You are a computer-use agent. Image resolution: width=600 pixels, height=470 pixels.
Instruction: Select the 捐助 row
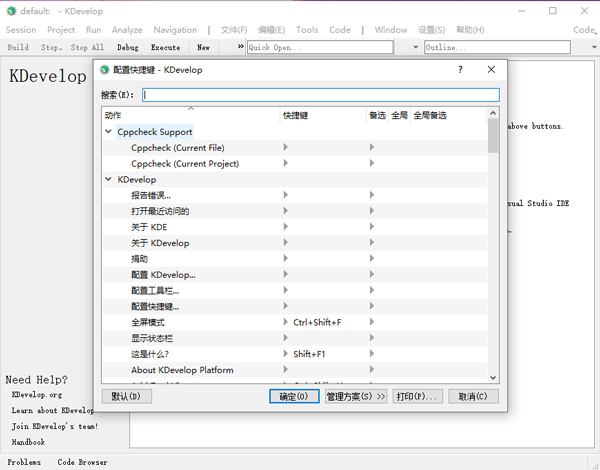pos(295,259)
